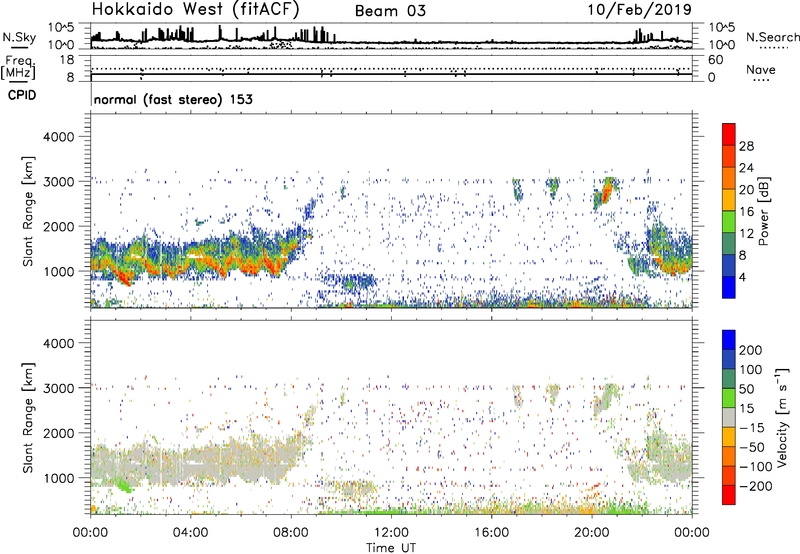The height and width of the screenshot is (554, 800).
Task: Click the title Hokkaido West (fitACF)
Action: point(195,10)
